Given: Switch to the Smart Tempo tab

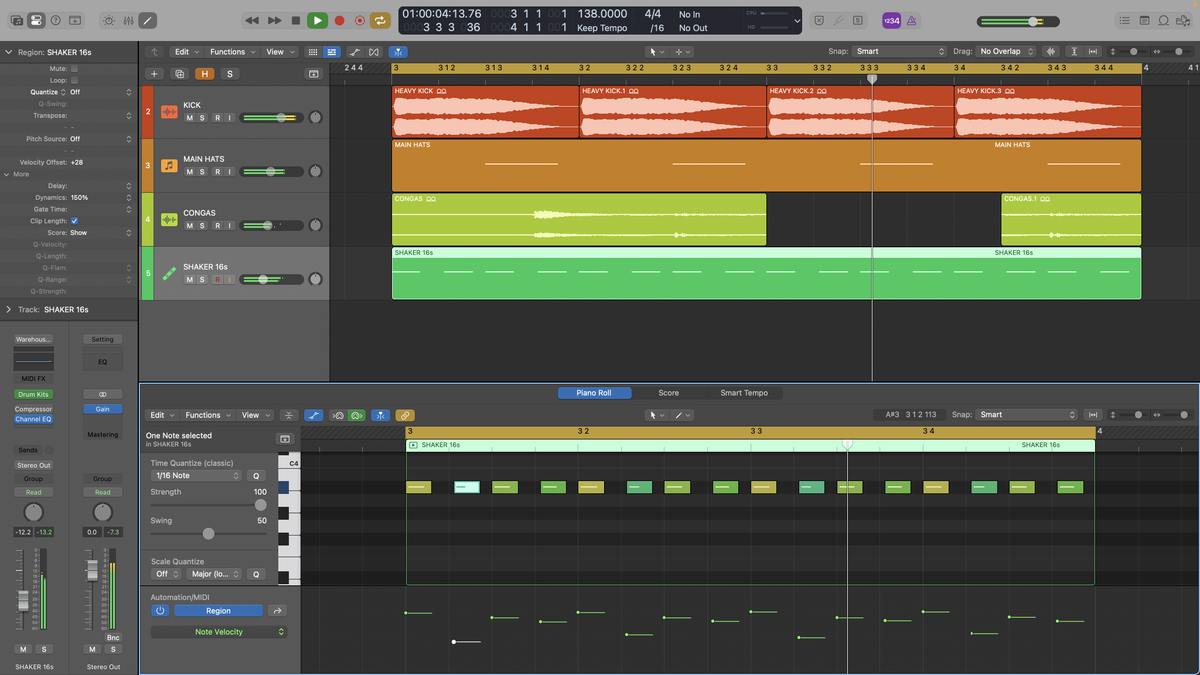Looking at the screenshot, I should click(744, 393).
